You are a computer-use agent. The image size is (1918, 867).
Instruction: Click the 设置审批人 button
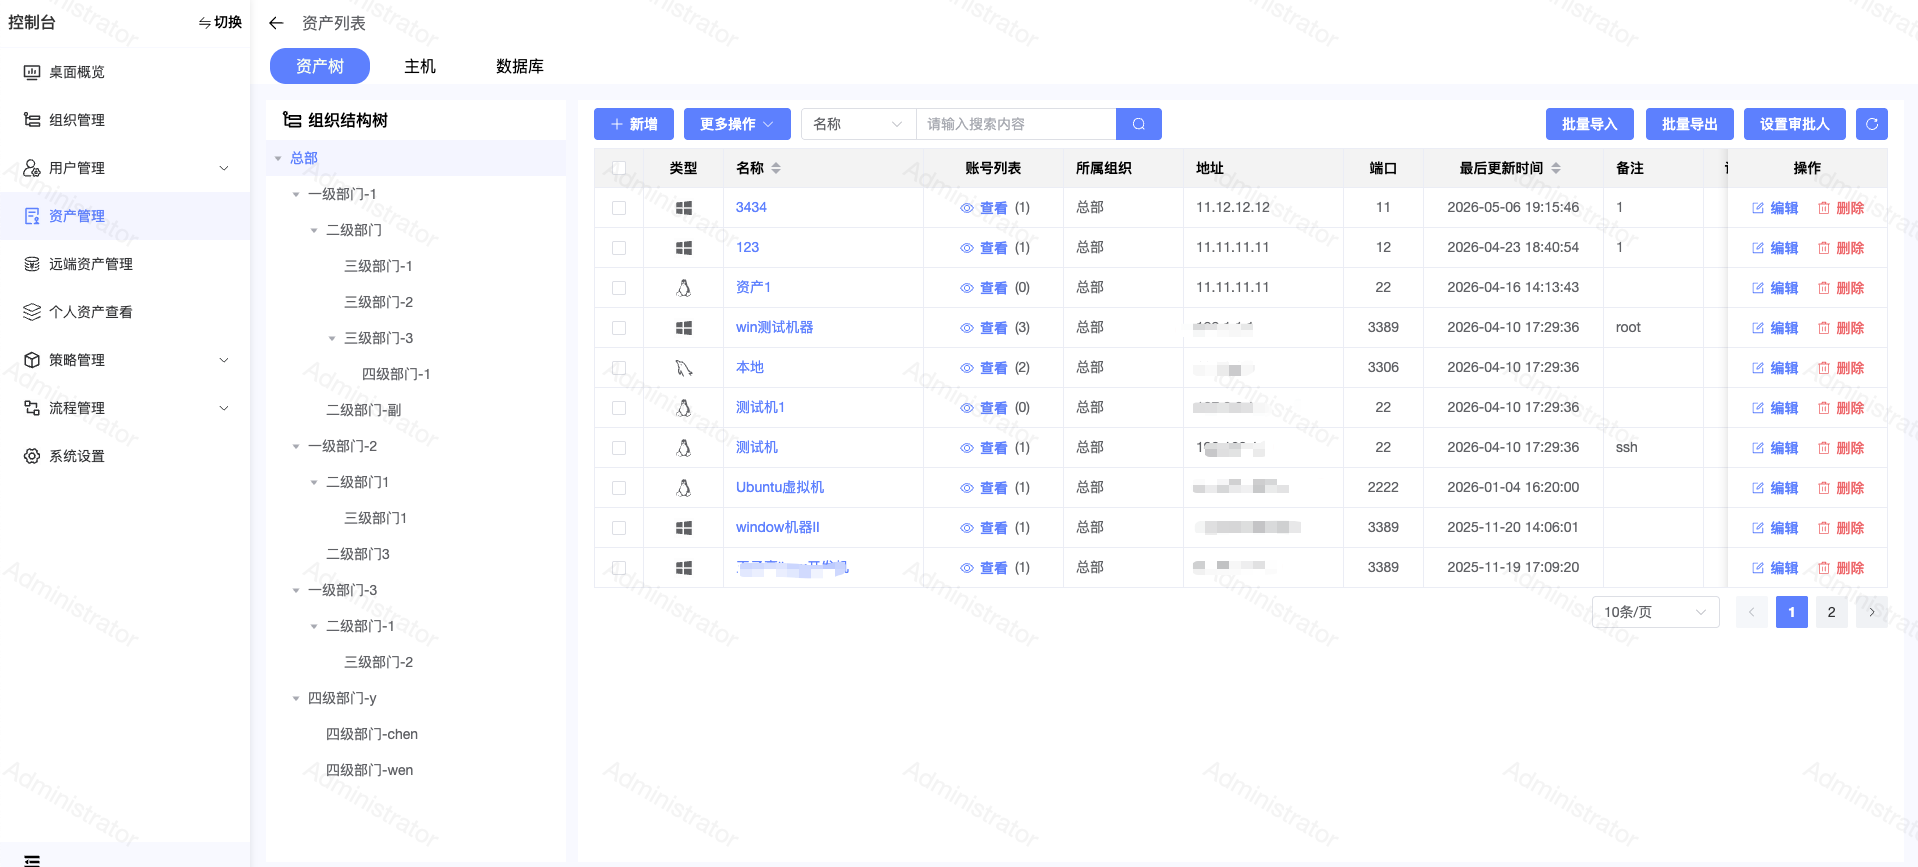[x=1795, y=124]
